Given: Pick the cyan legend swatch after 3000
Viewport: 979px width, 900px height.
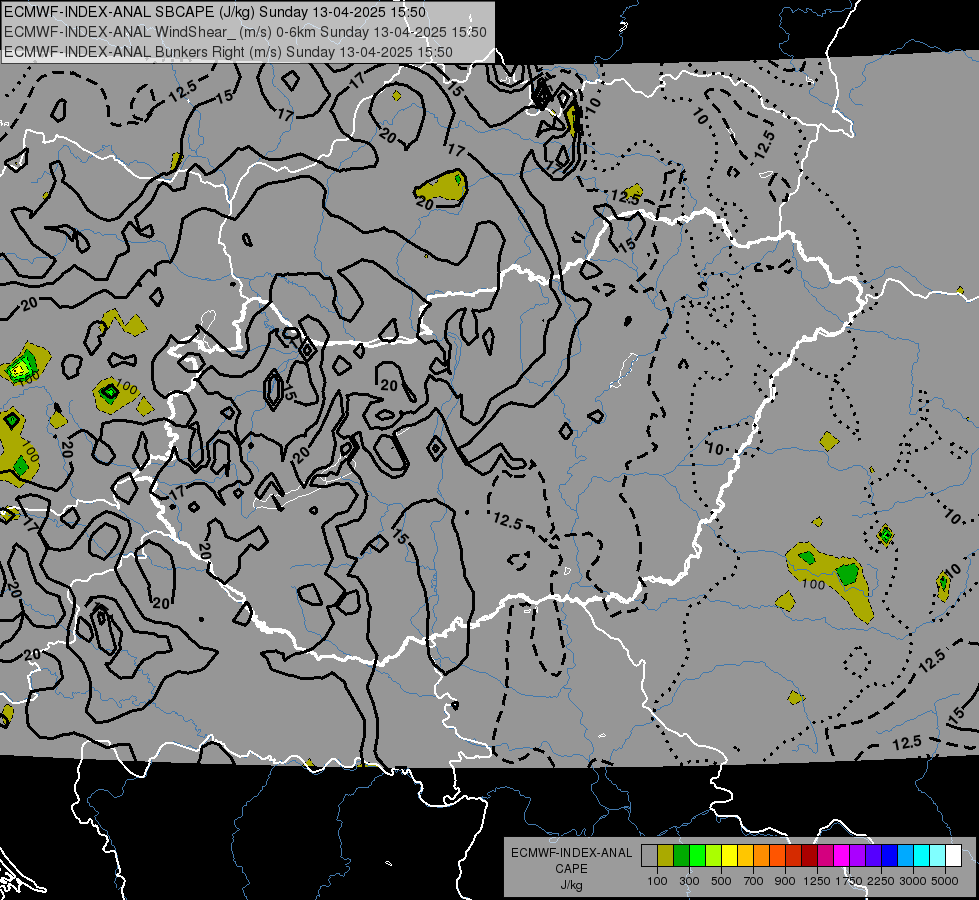Looking at the screenshot, I should pos(922,856).
